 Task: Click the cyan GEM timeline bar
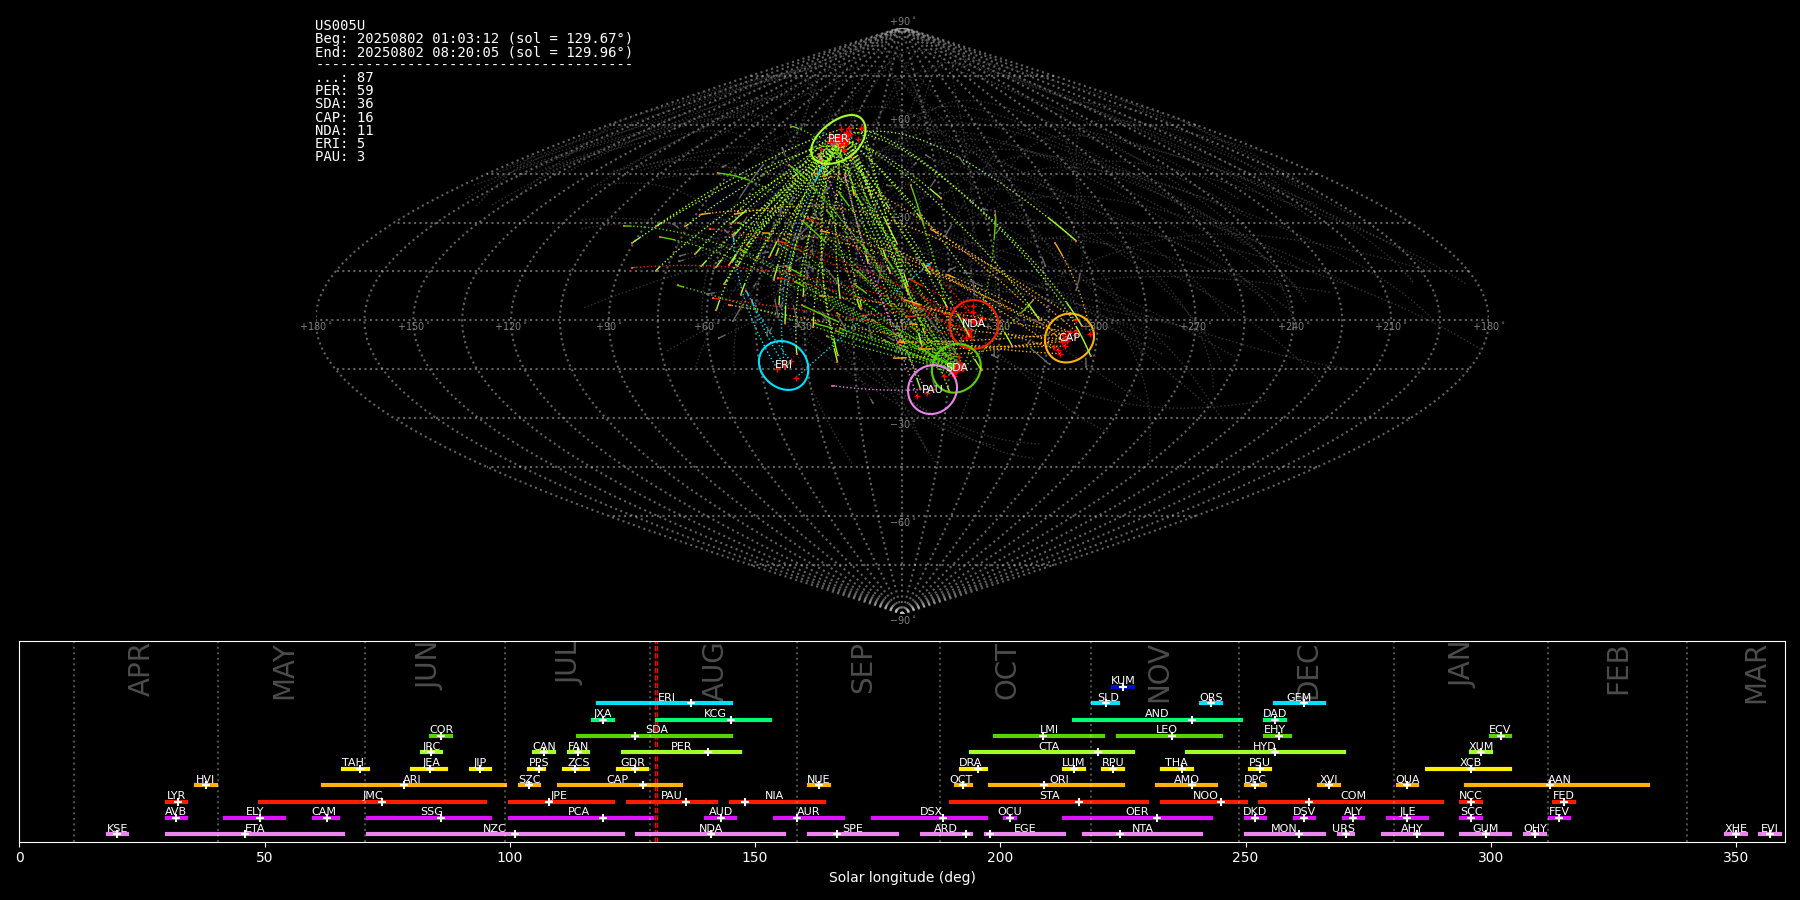coord(1299,703)
